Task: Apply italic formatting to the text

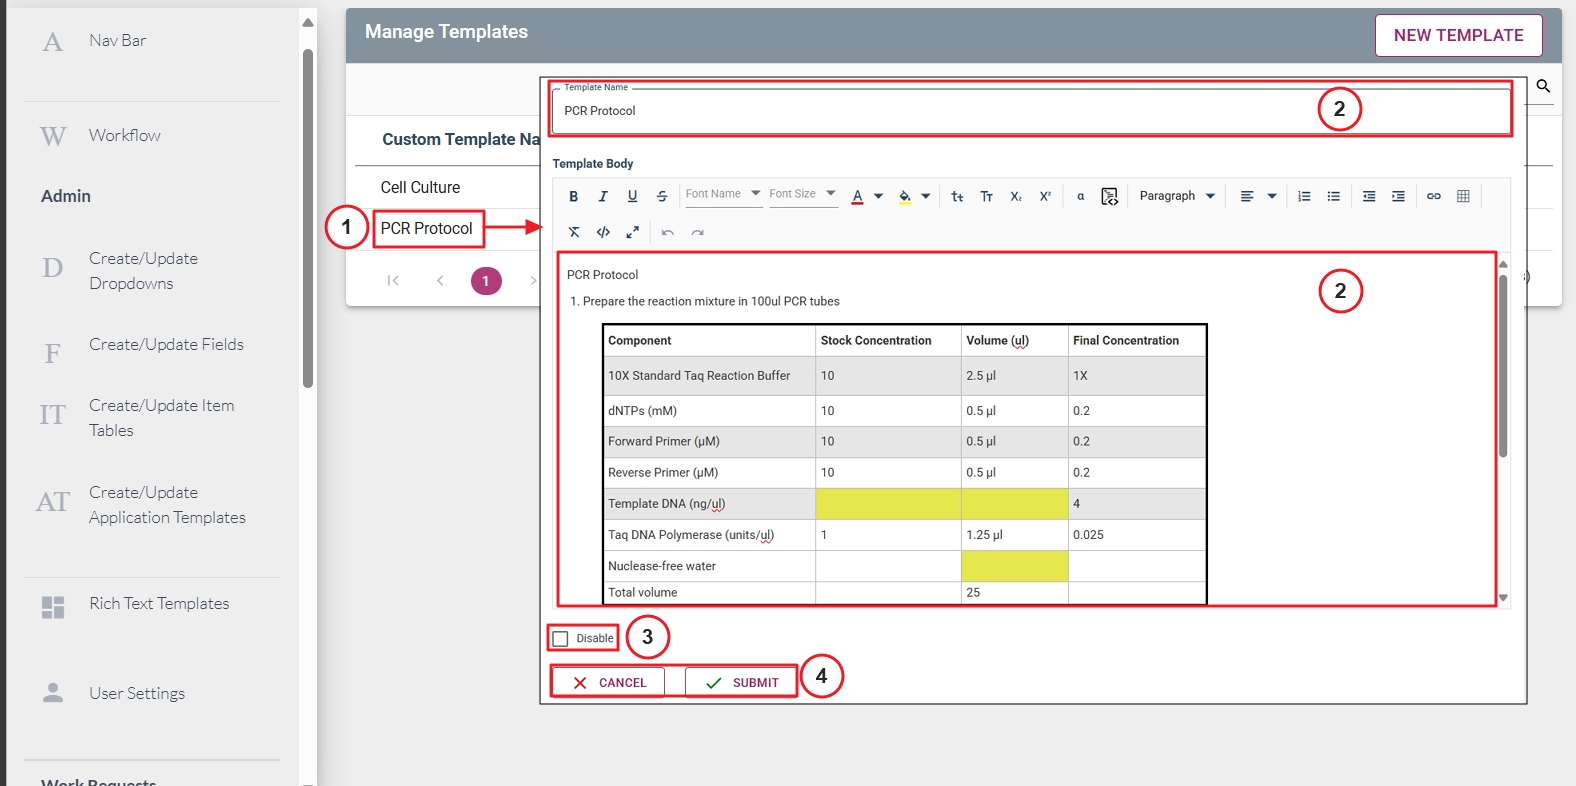Action: (x=603, y=197)
